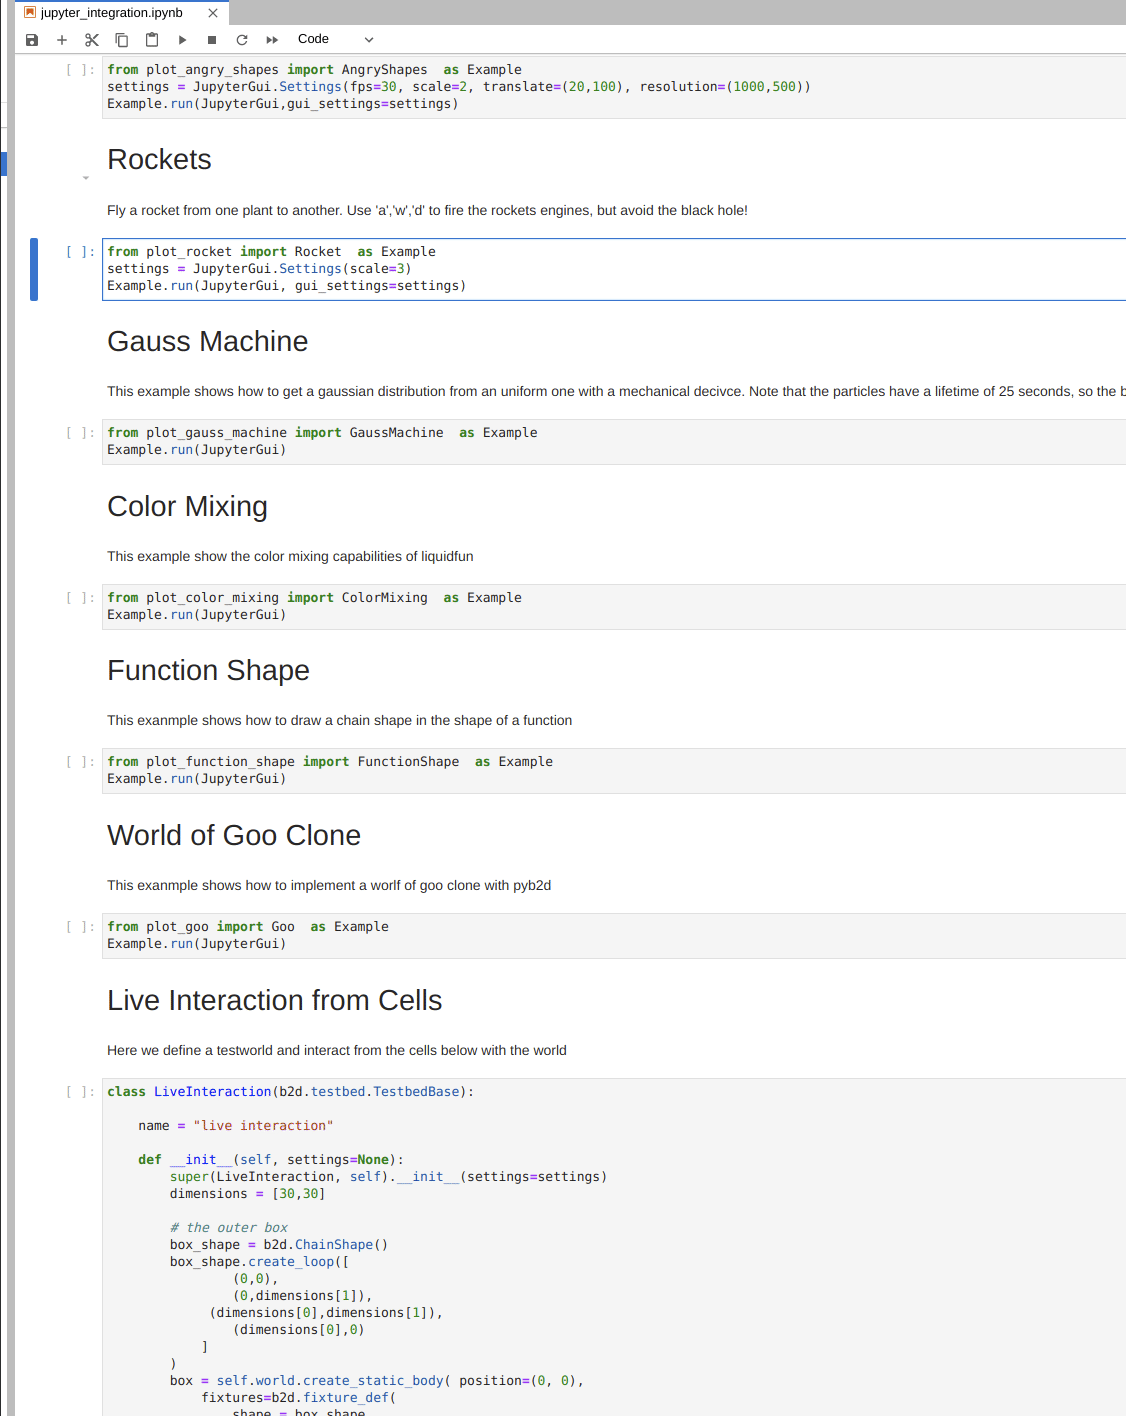Click into the plot_rocket code cell
1126x1416 pixels.
coord(614,269)
